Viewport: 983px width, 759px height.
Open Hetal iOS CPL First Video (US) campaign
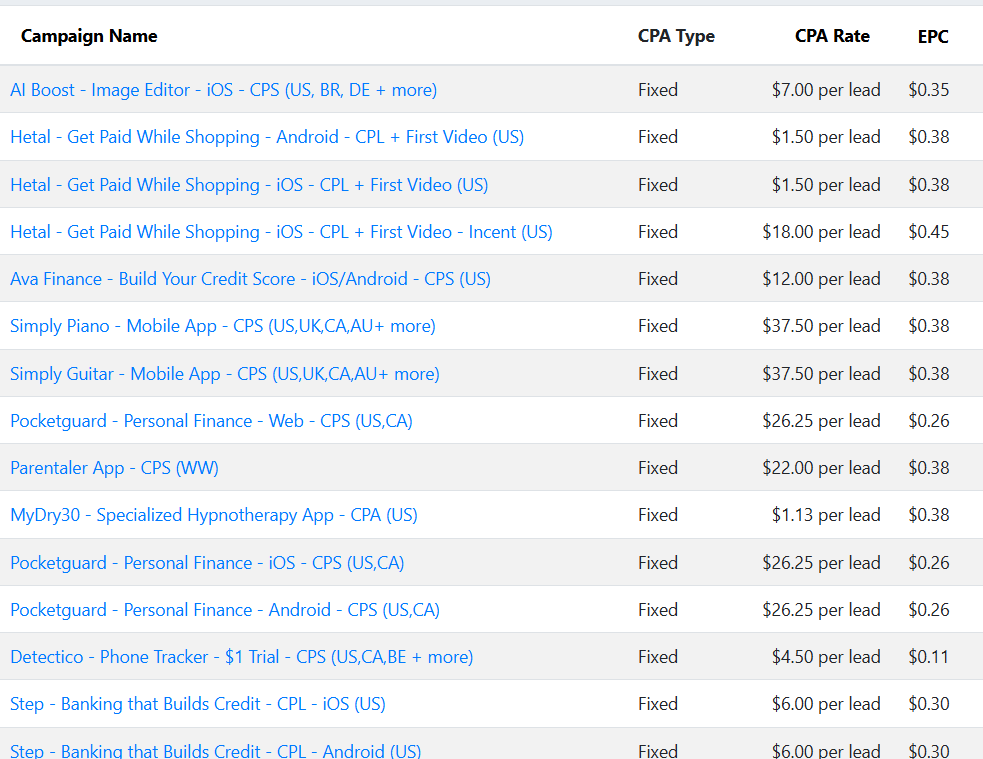[x=249, y=185]
